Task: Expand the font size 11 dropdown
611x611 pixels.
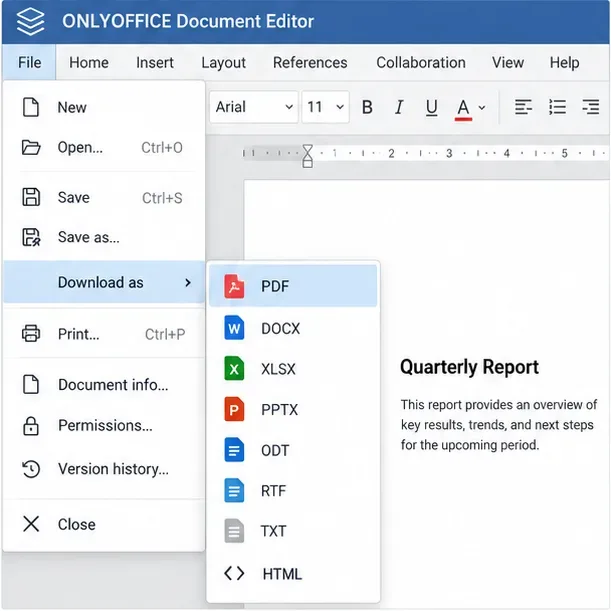Action: tap(325, 107)
